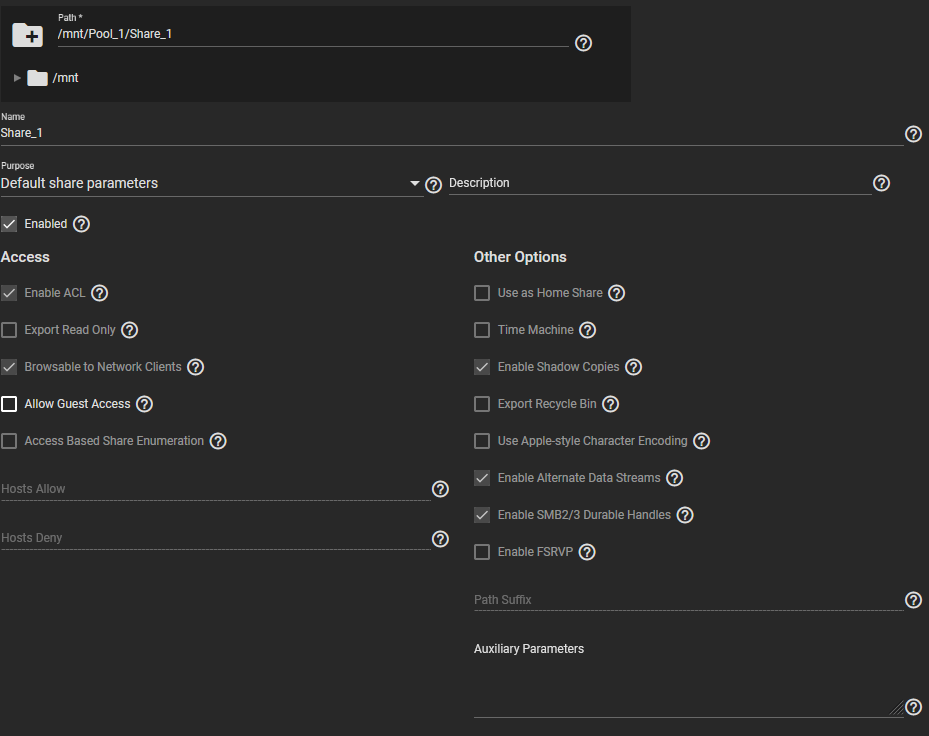
Task: Open the Purpose dropdown menu
Action: click(212, 184)
